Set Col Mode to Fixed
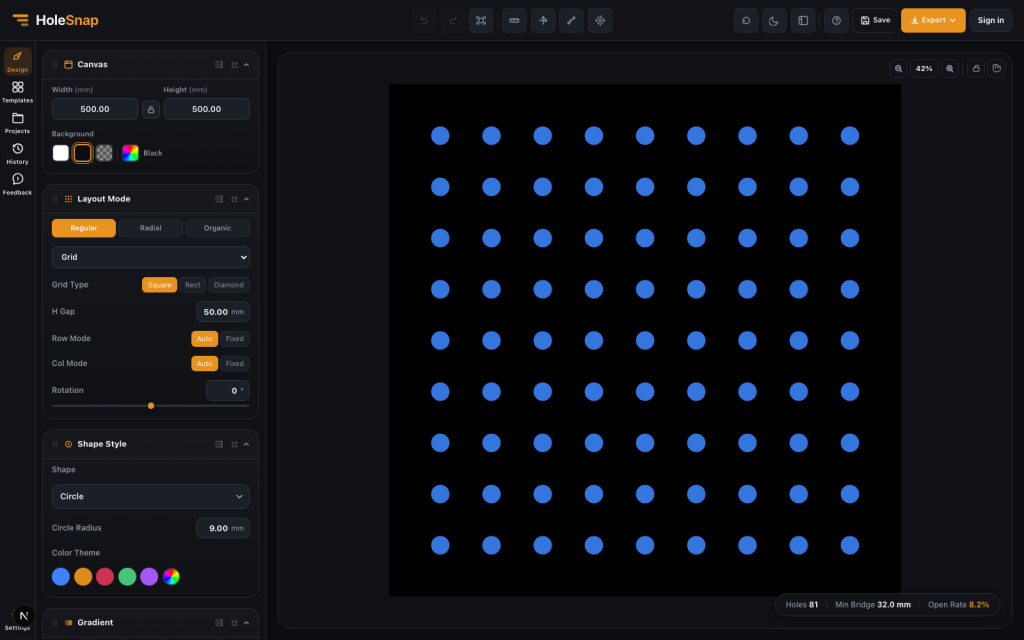The image size is (1024, 640). (x=234, y=363)
